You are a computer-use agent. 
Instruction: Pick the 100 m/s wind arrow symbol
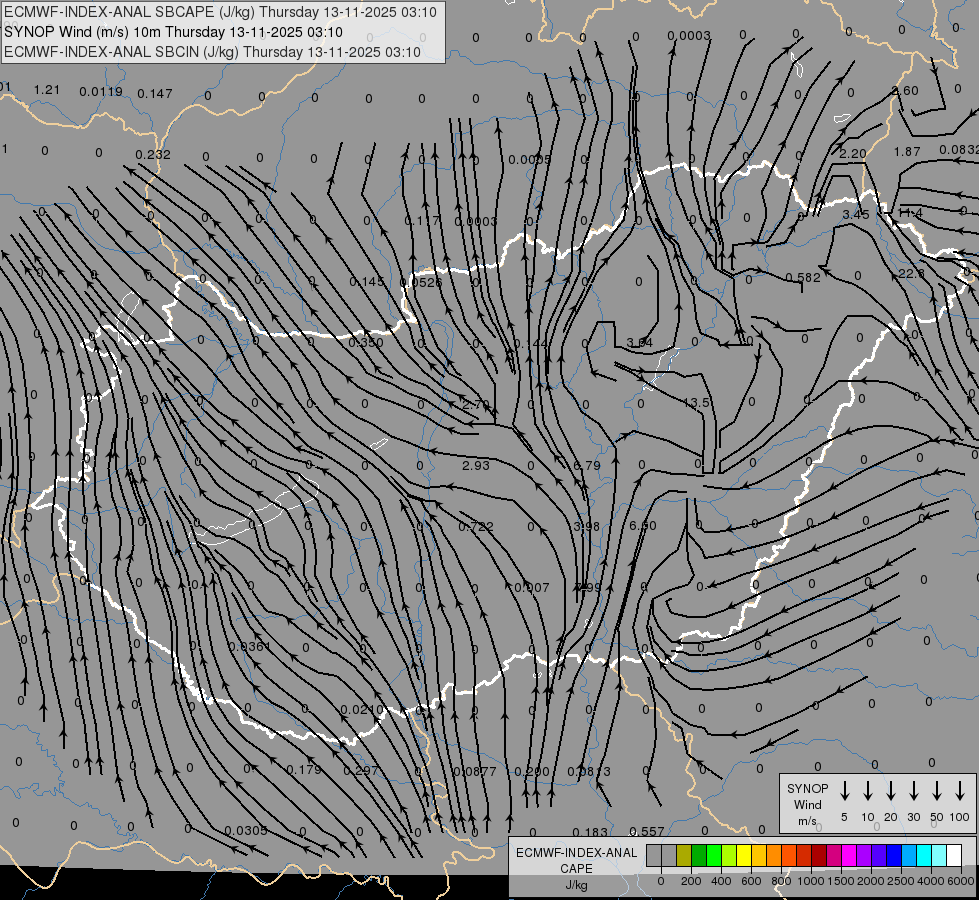pos(960,791)
